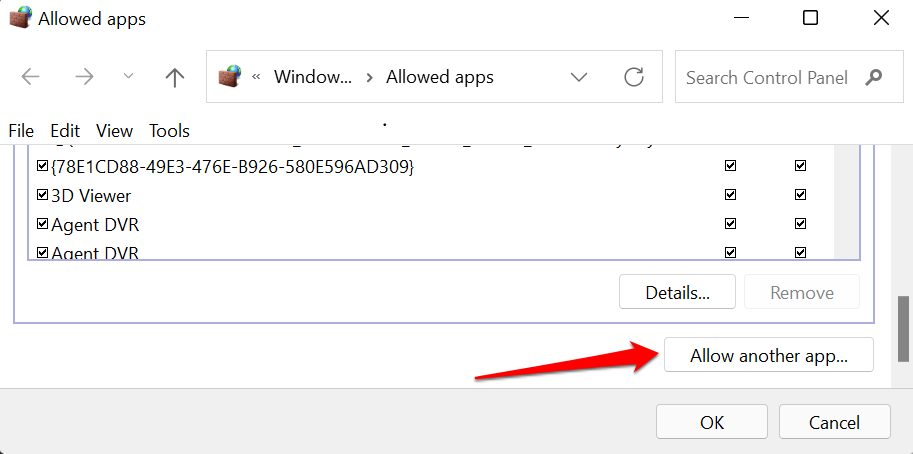Open the recent locations dropdown chevron
913x454 pixels.
[128, 77]
